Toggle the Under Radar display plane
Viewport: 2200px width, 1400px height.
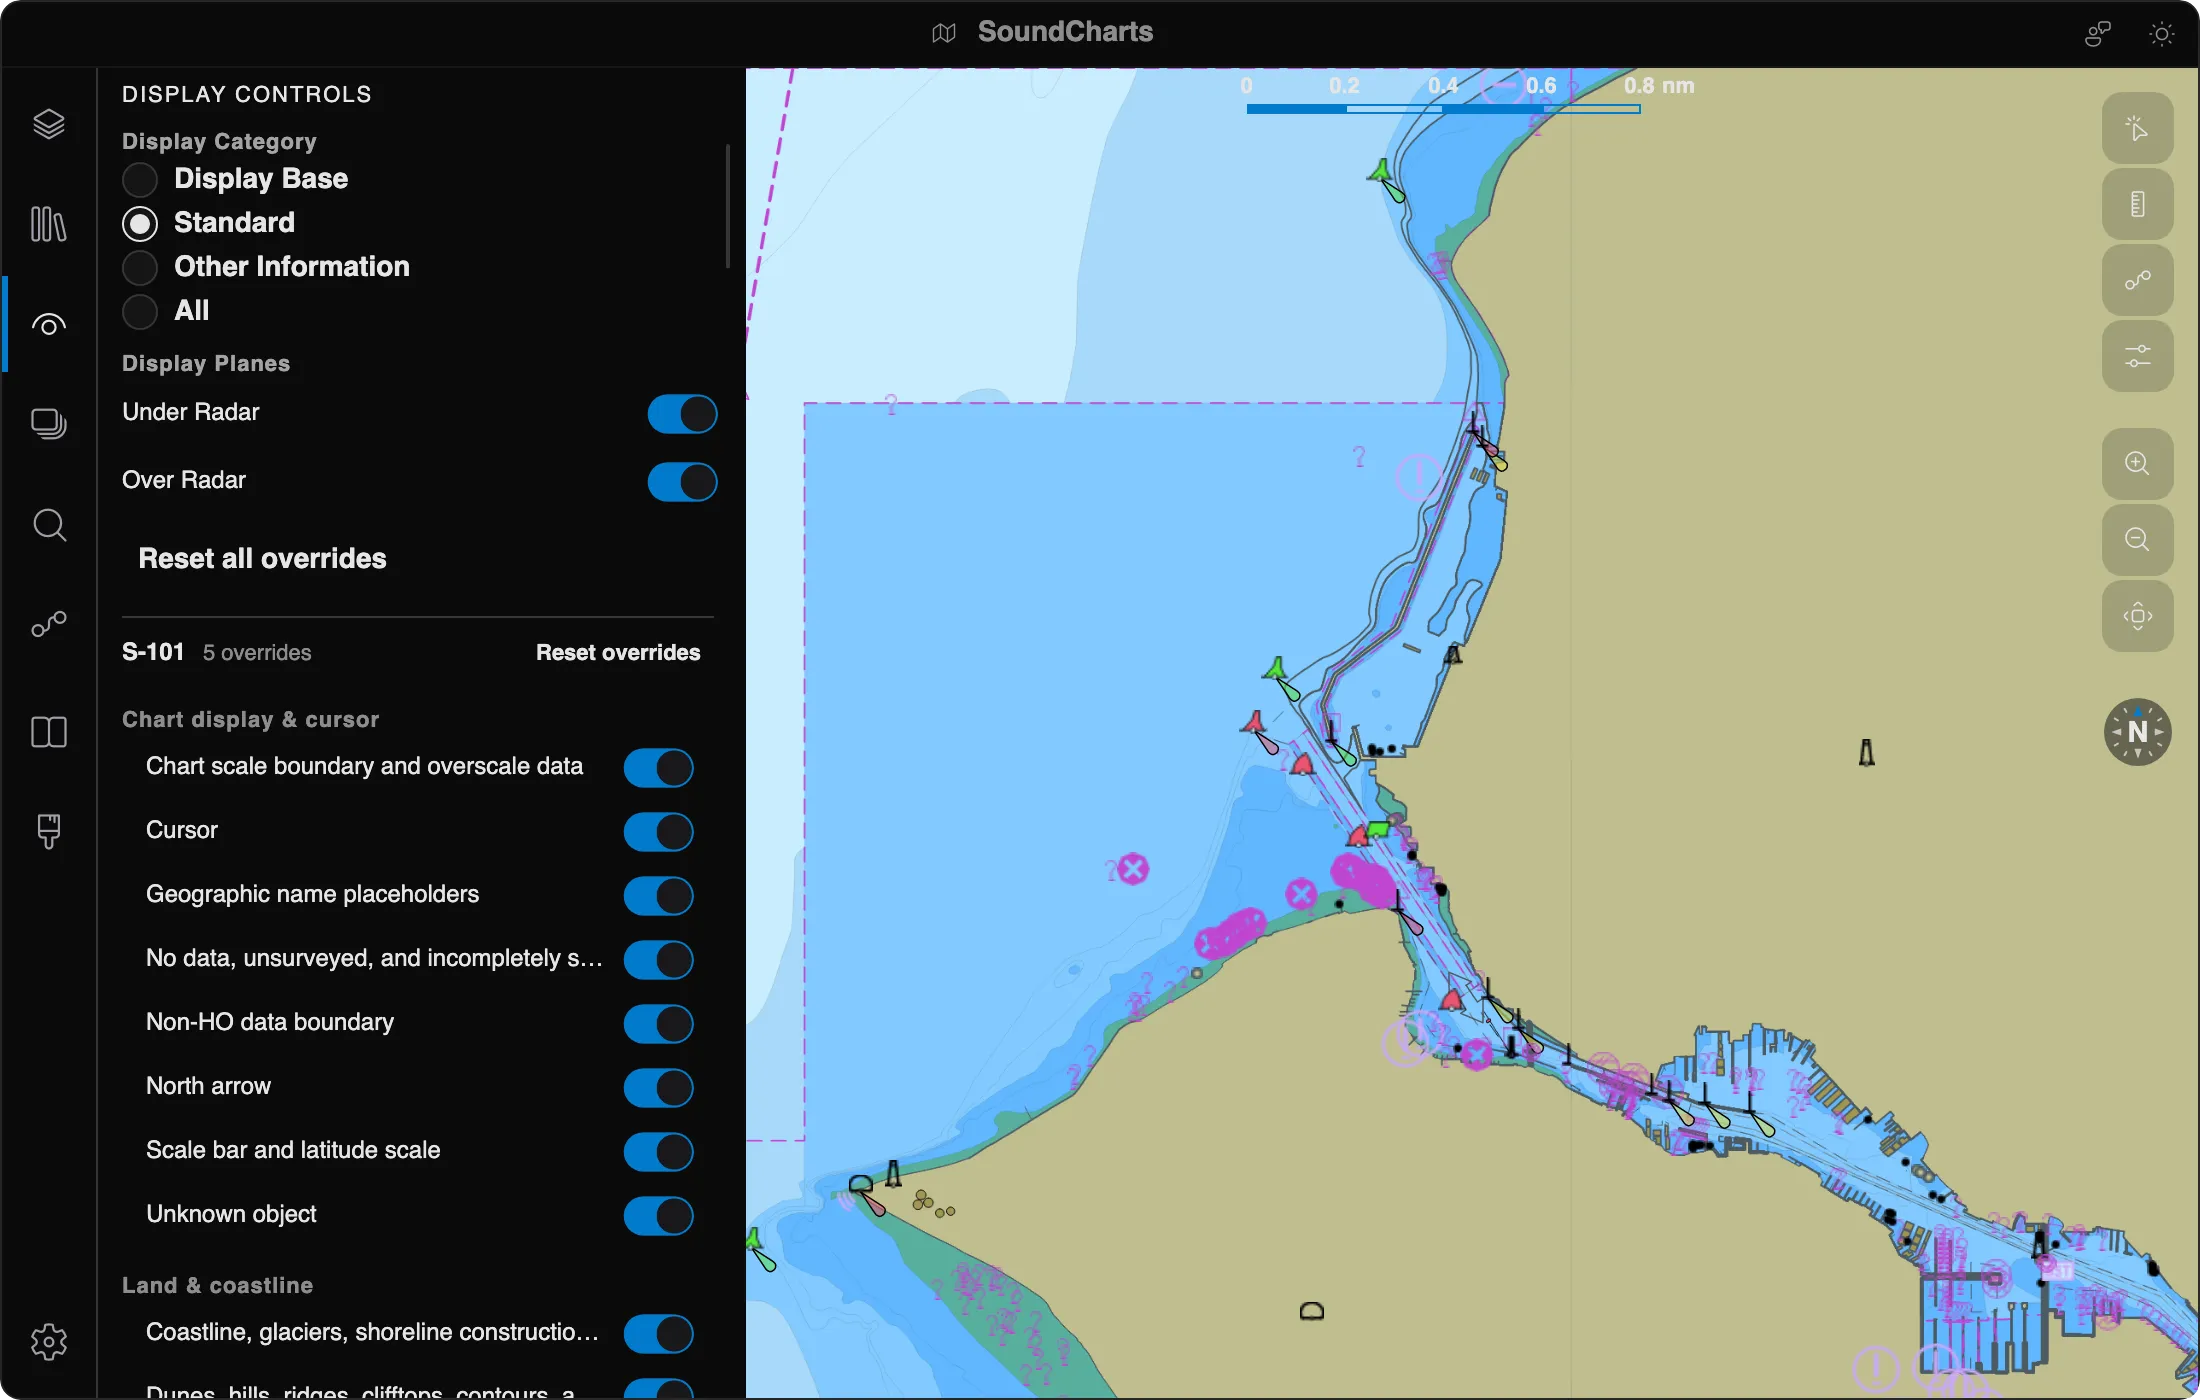coord(682,413)
